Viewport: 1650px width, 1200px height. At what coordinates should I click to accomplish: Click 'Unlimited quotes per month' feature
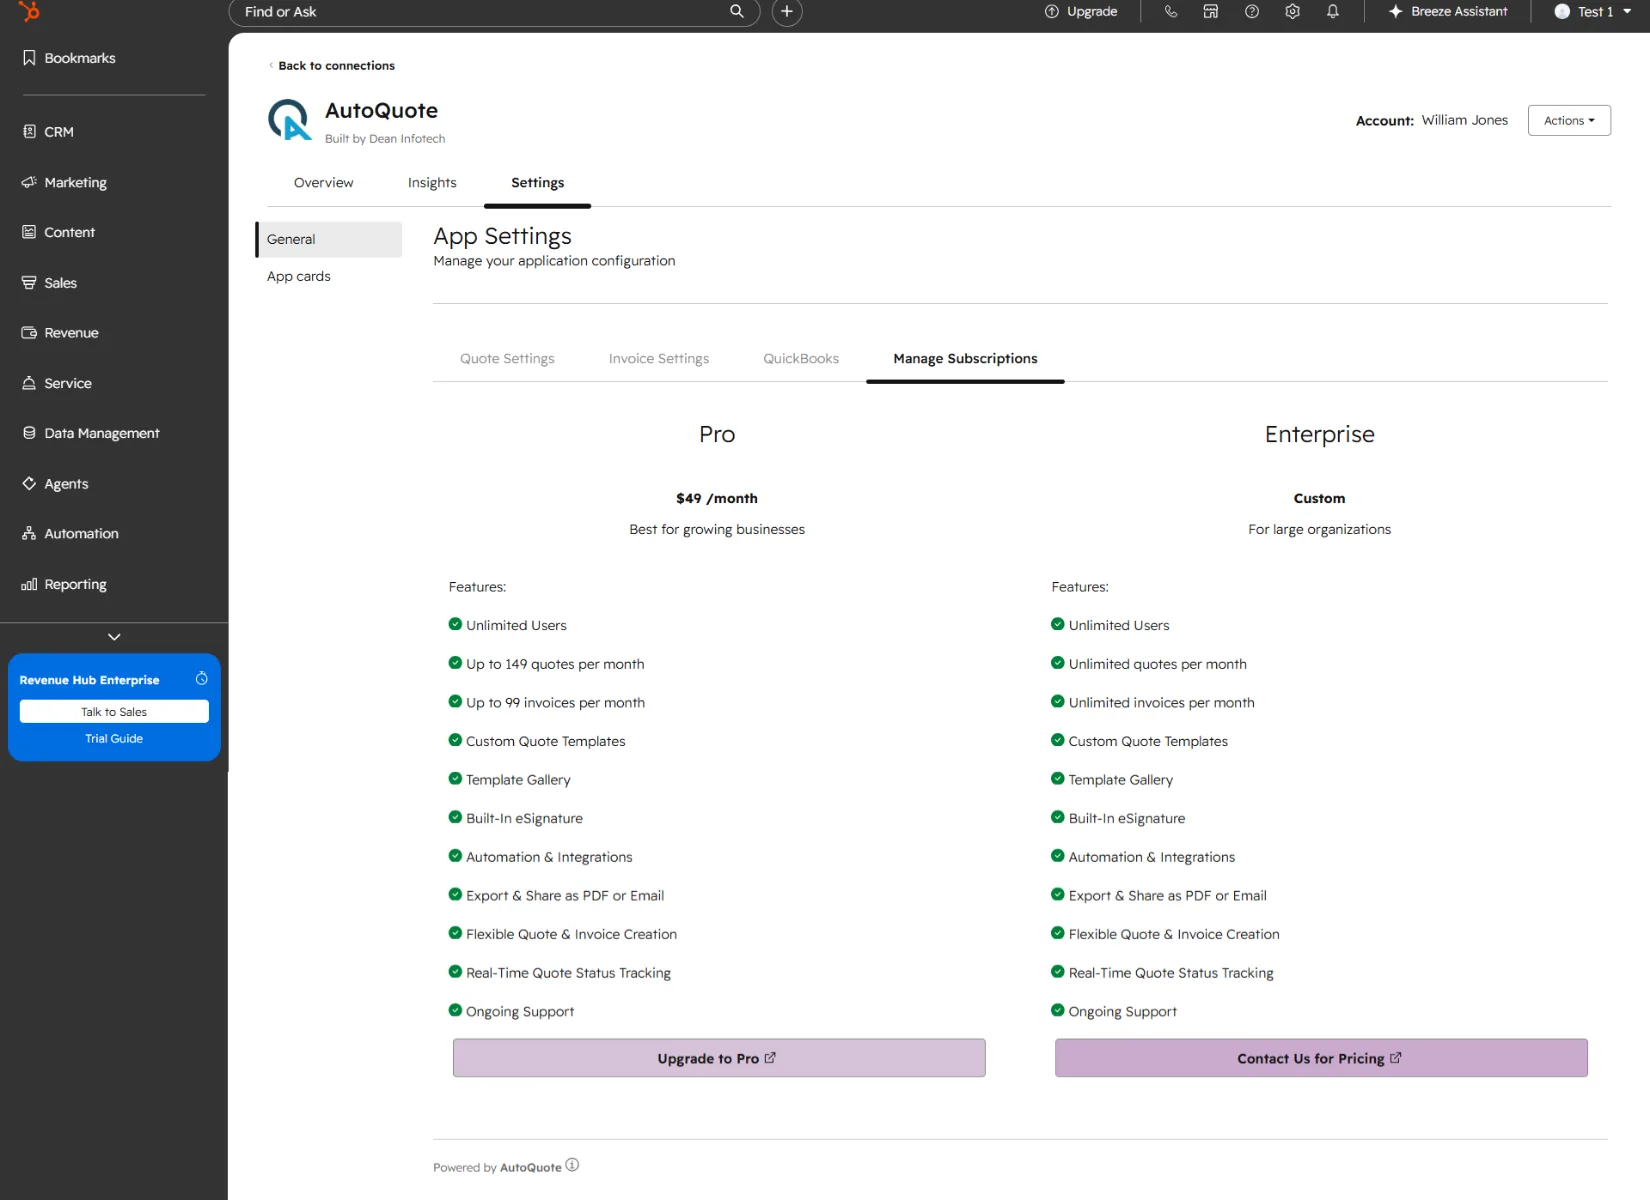1157,665
